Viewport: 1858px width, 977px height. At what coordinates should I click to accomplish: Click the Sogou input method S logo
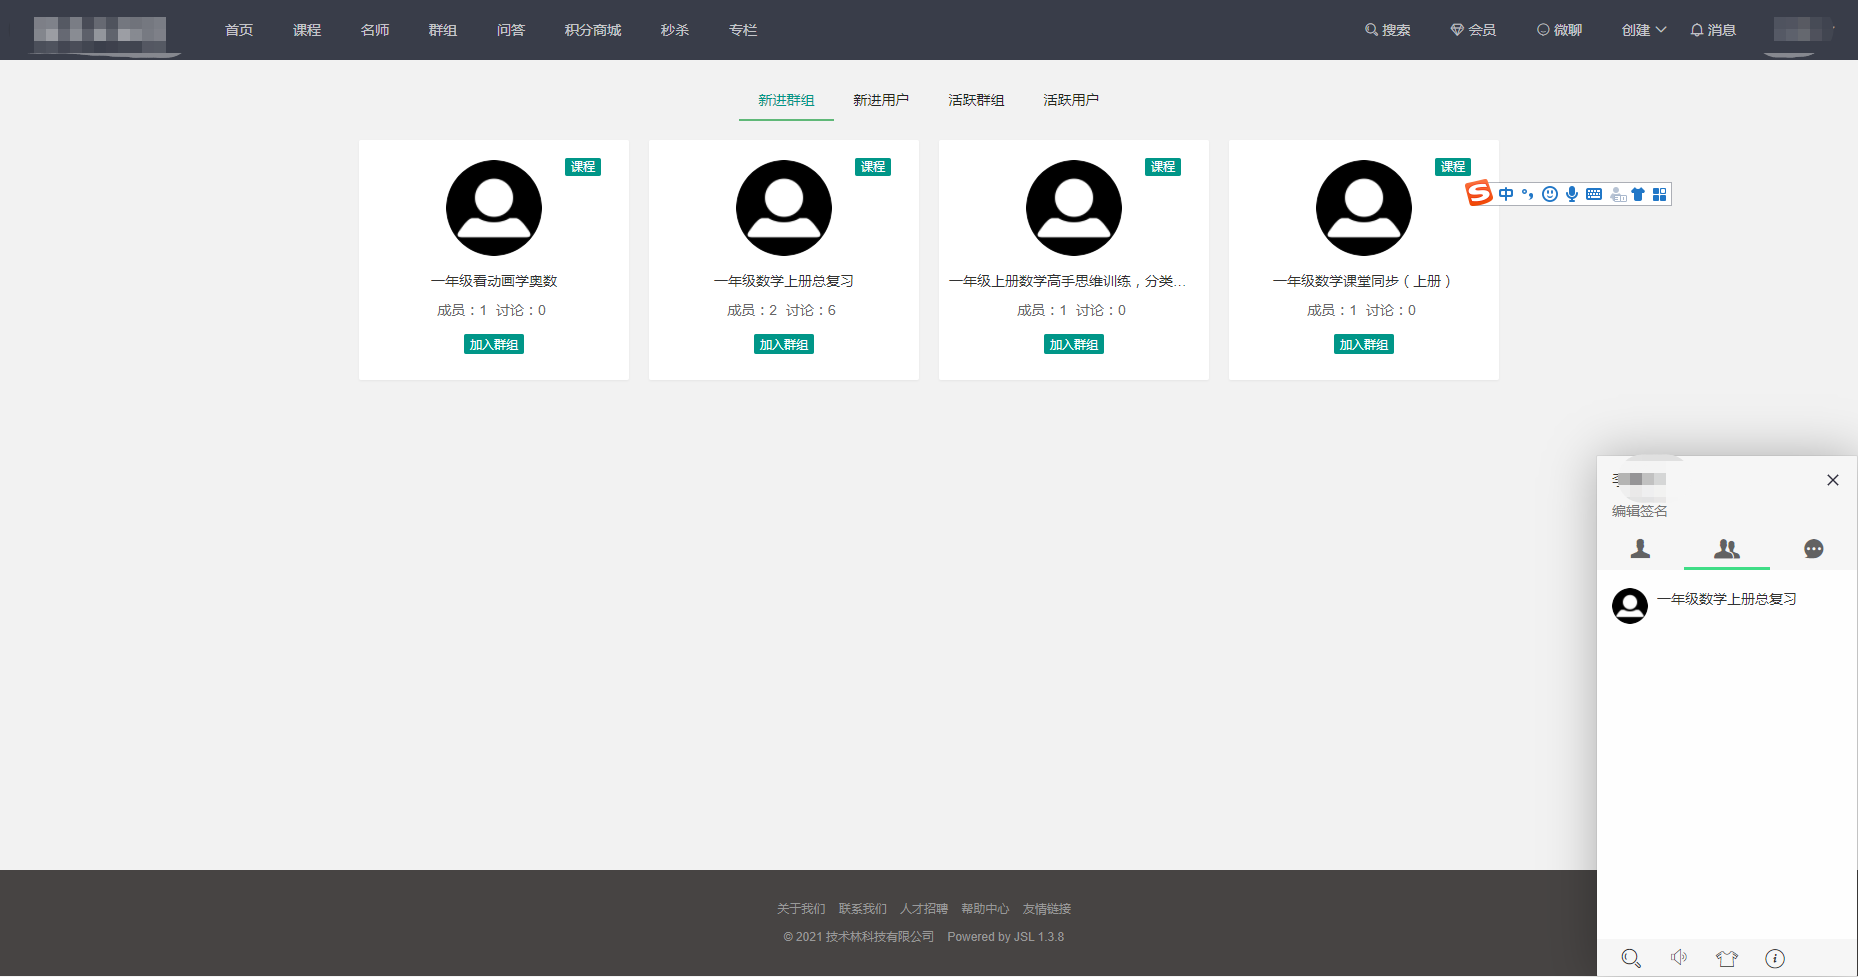pyautogui.click(x=1479, y=192)
